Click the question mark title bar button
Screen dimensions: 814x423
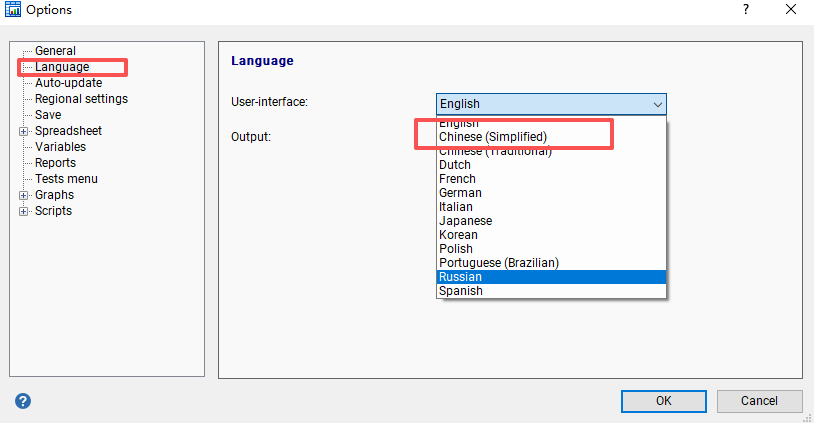[745, 9]
